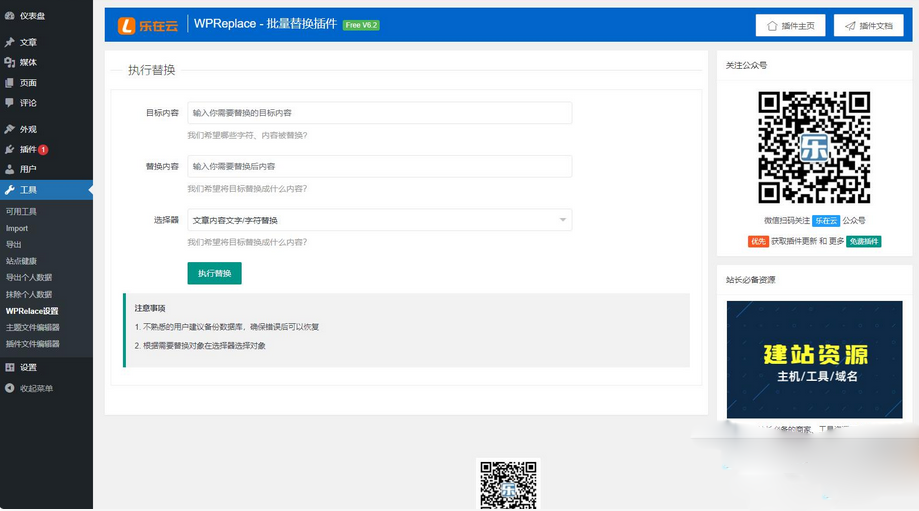The image size is (919, 511).
Task: Click the Comments (评论) bubble icon
Action: (x=10, y=103)
